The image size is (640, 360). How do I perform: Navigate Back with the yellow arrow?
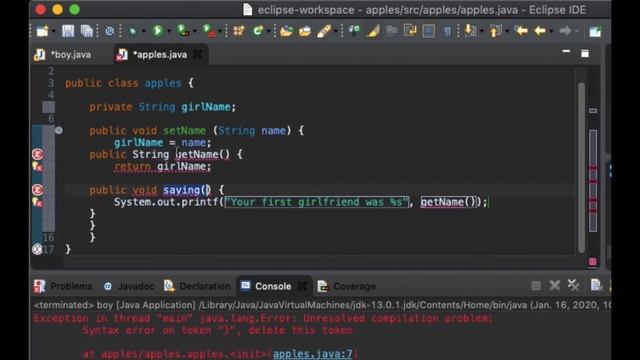[x=540, y=31]
